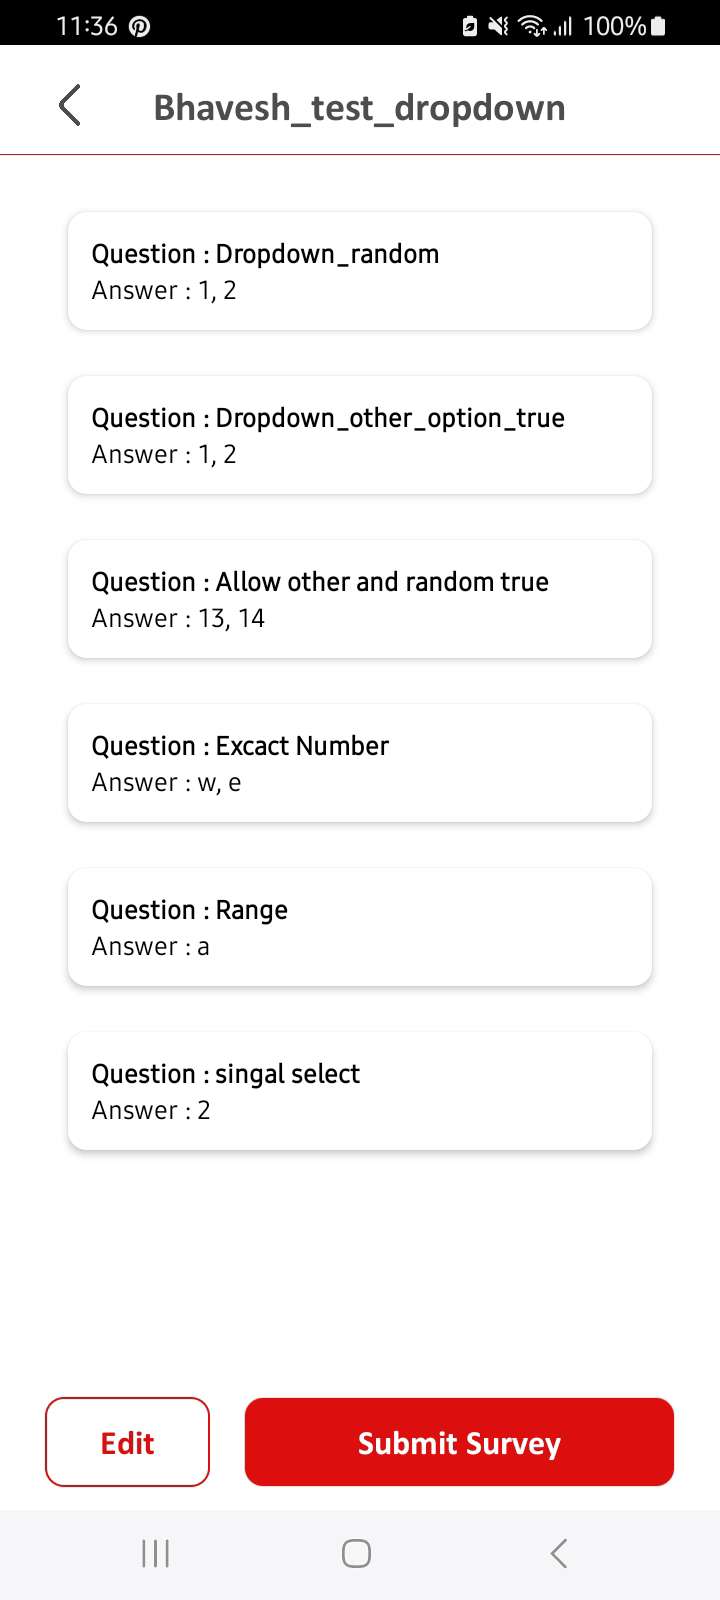The image size is (720, 1600).
Task: Select the Excact Number question card
Action: click(360, 763)
